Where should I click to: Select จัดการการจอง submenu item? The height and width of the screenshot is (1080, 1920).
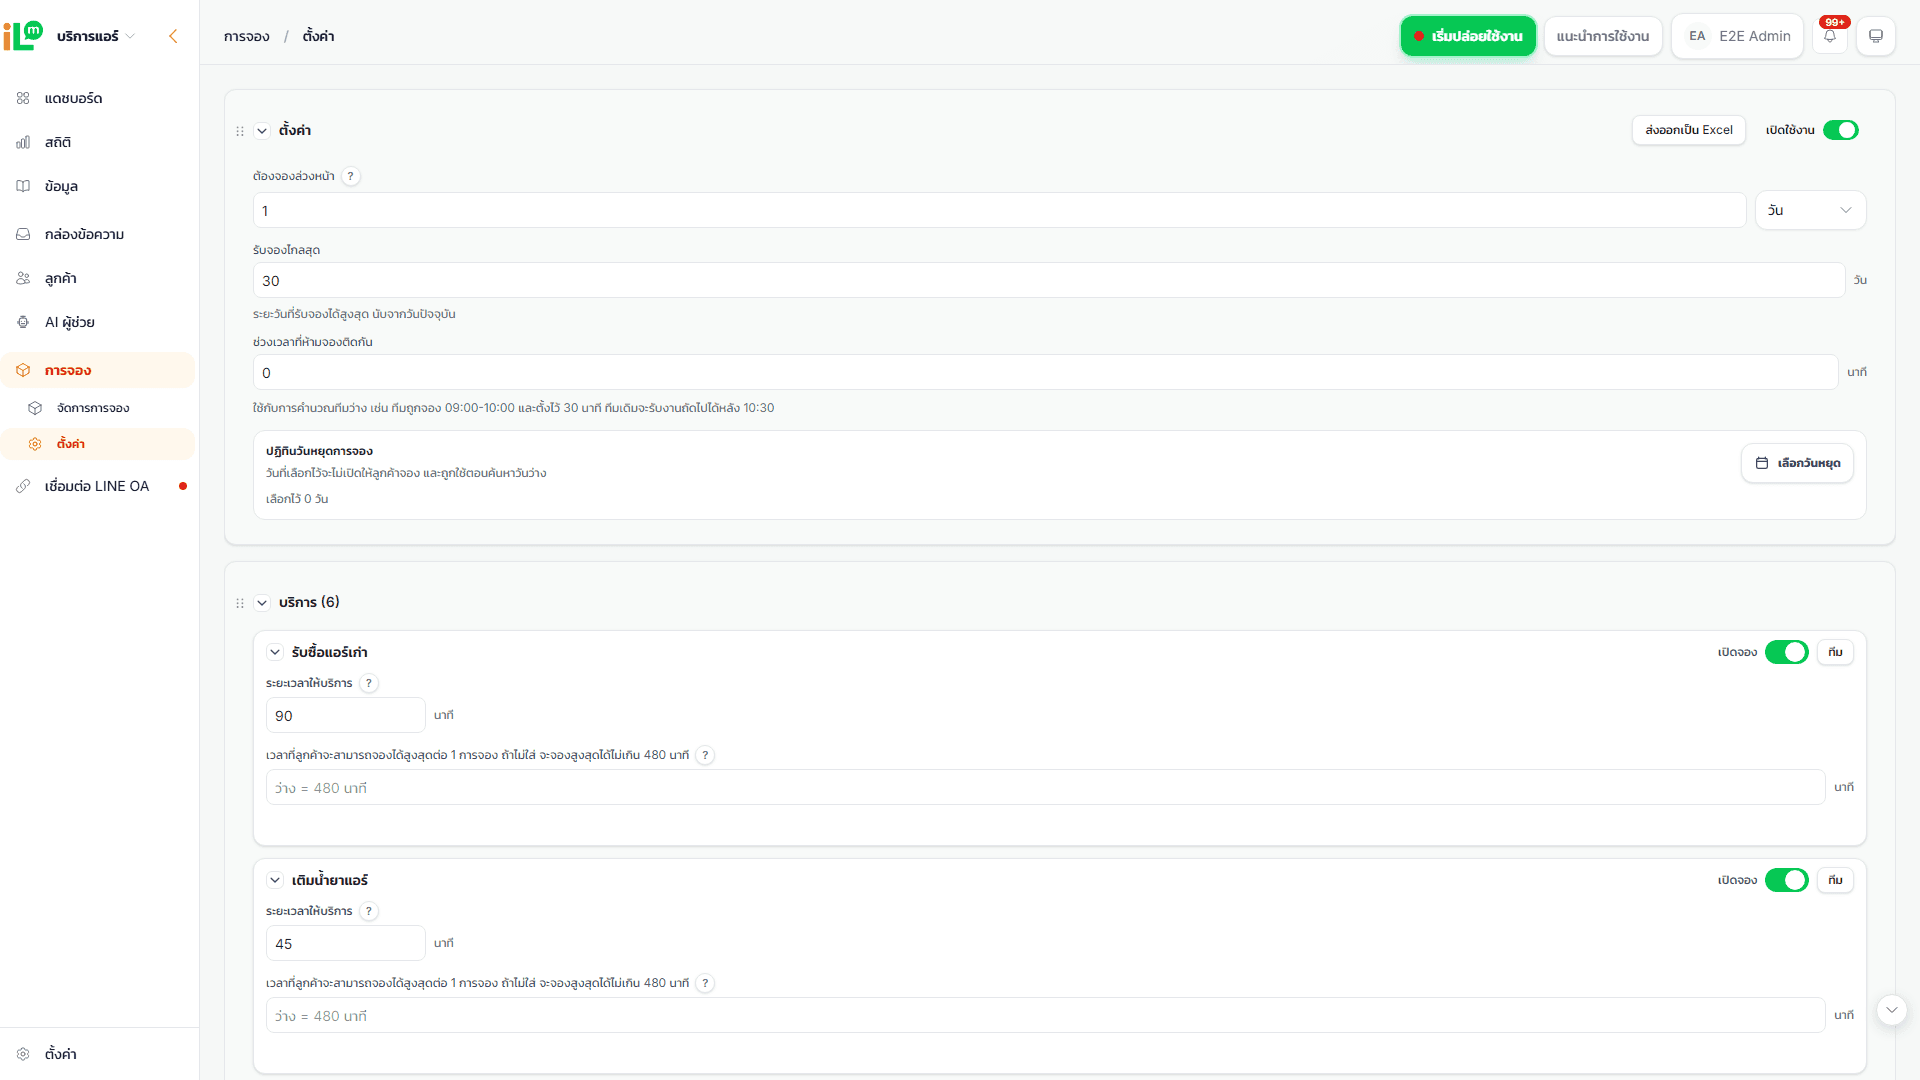(x=98, y=408)
